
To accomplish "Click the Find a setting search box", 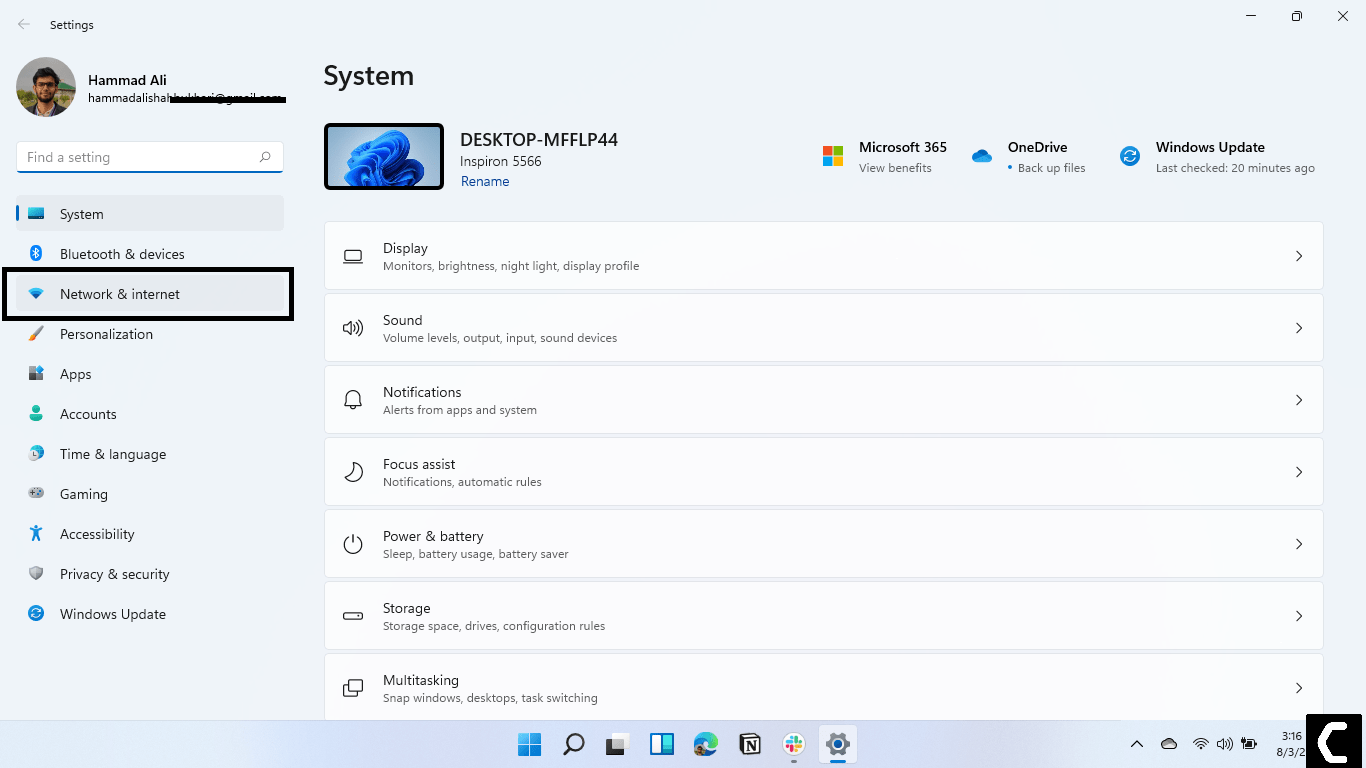I will pos(149,157).
